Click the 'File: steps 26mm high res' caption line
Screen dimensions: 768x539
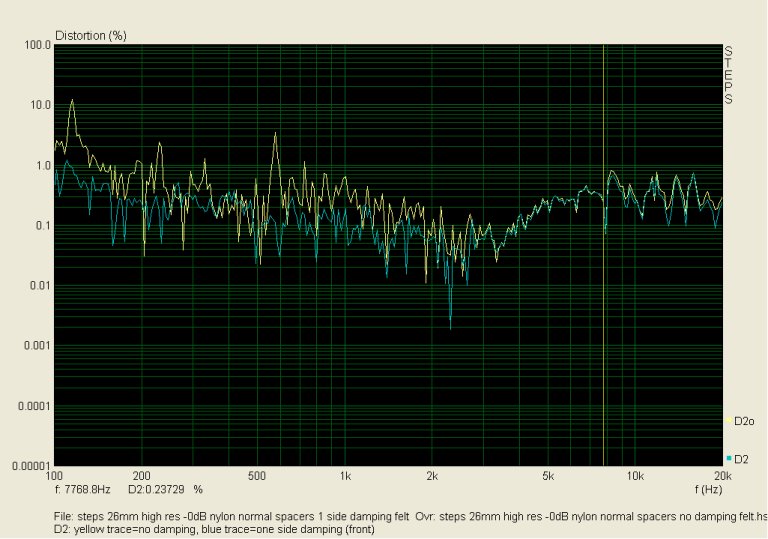click(x=410, y=516)
